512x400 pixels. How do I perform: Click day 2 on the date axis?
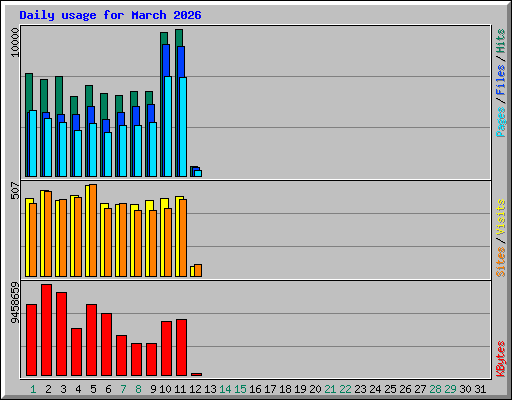pos(48,389)
